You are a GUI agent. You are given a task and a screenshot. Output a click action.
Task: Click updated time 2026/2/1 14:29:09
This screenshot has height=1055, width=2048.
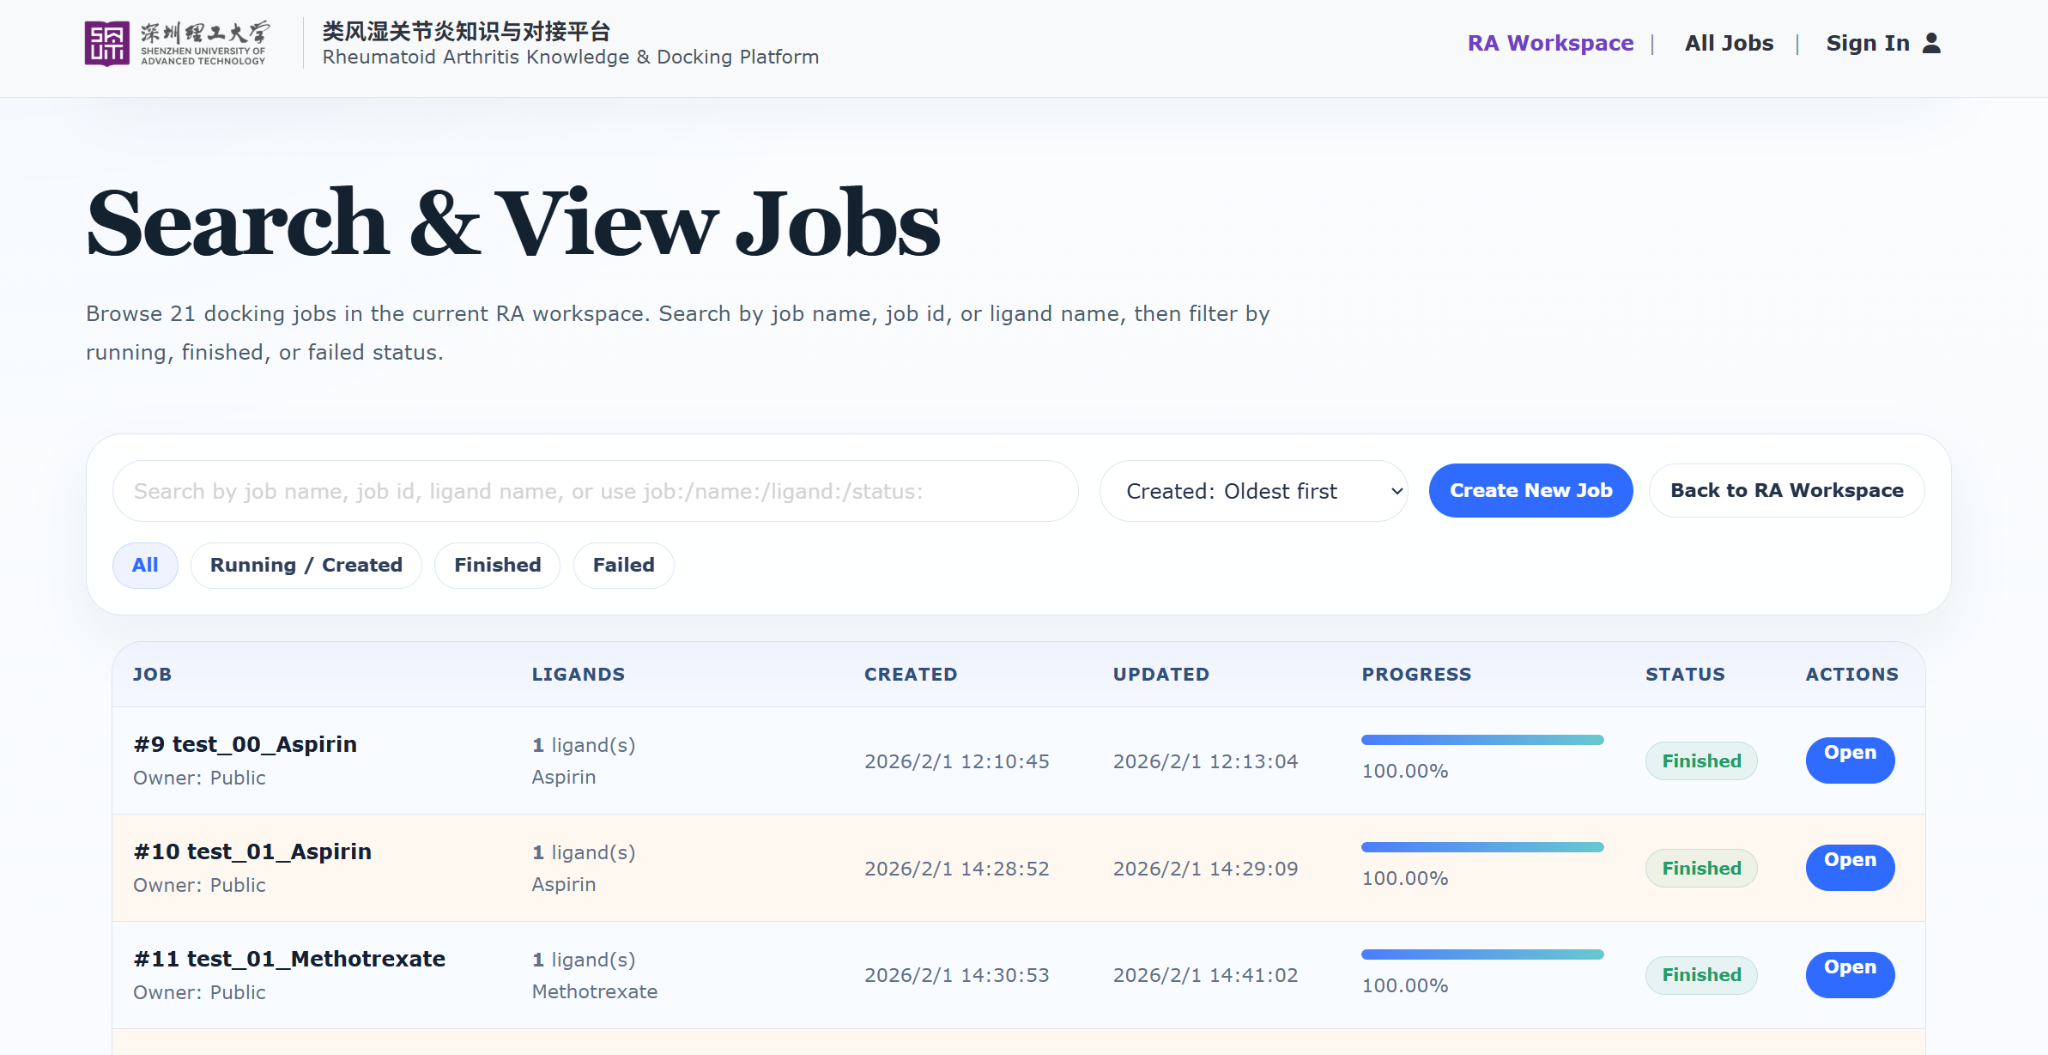pos(1205,868)
